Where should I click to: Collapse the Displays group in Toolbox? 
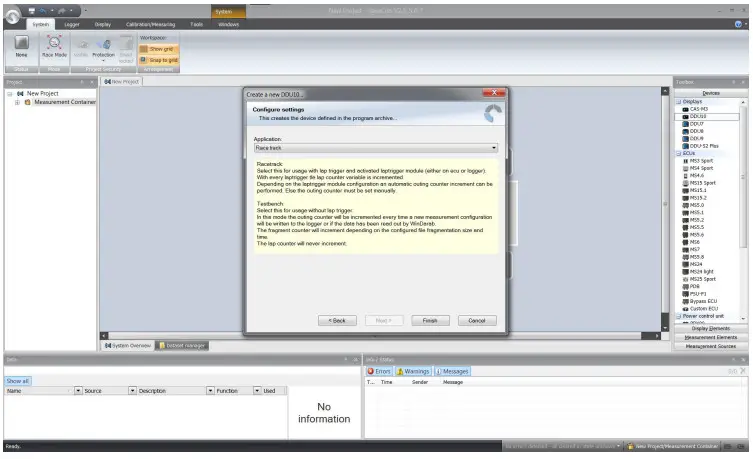point(679,102)
